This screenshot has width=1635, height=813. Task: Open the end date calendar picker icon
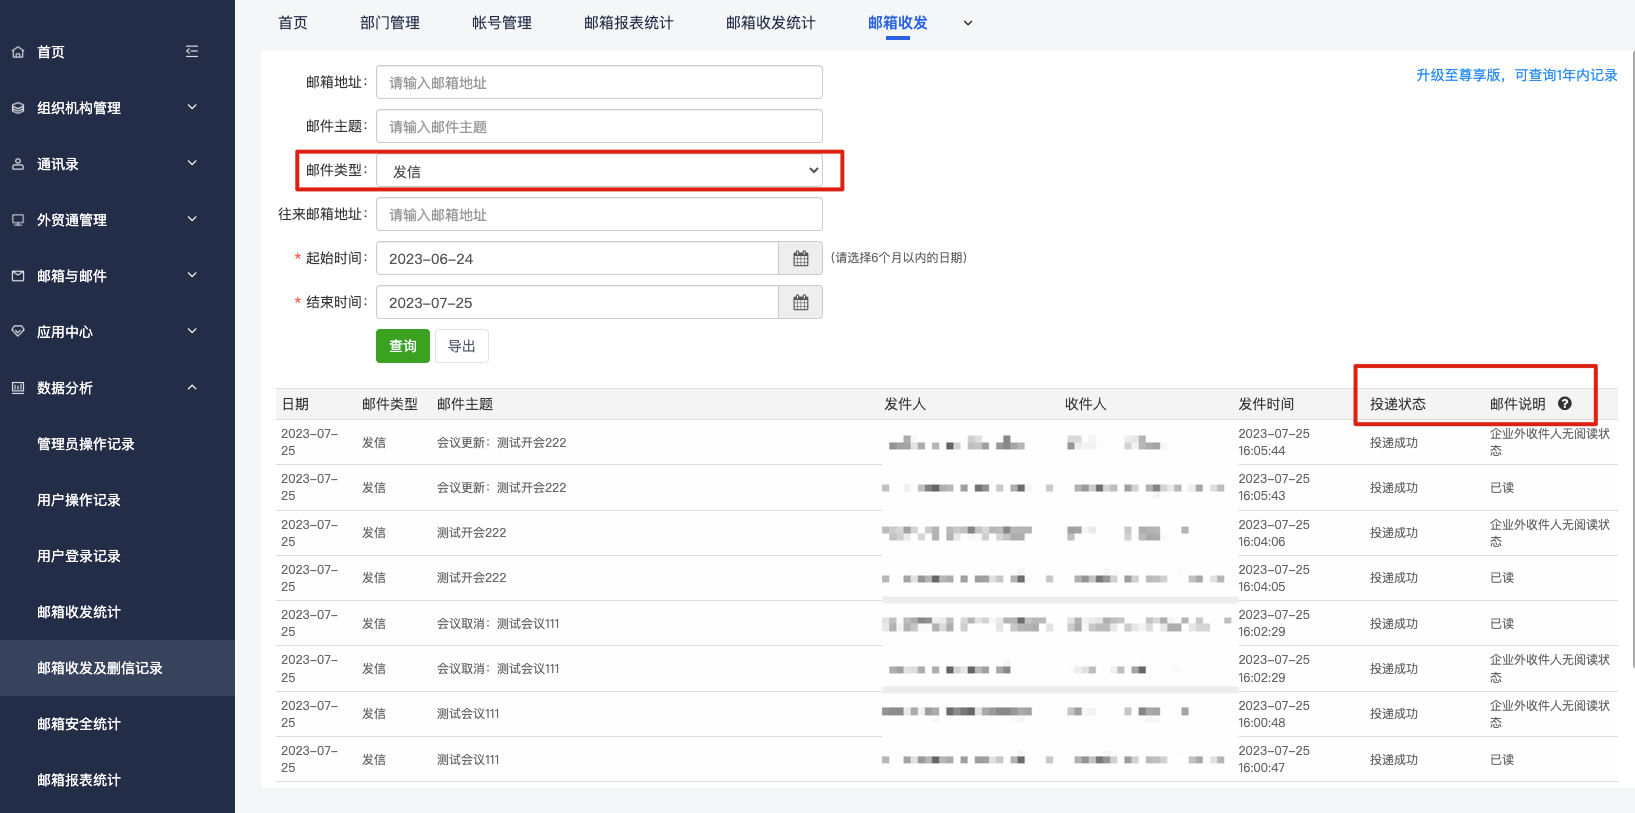point(800,302)
